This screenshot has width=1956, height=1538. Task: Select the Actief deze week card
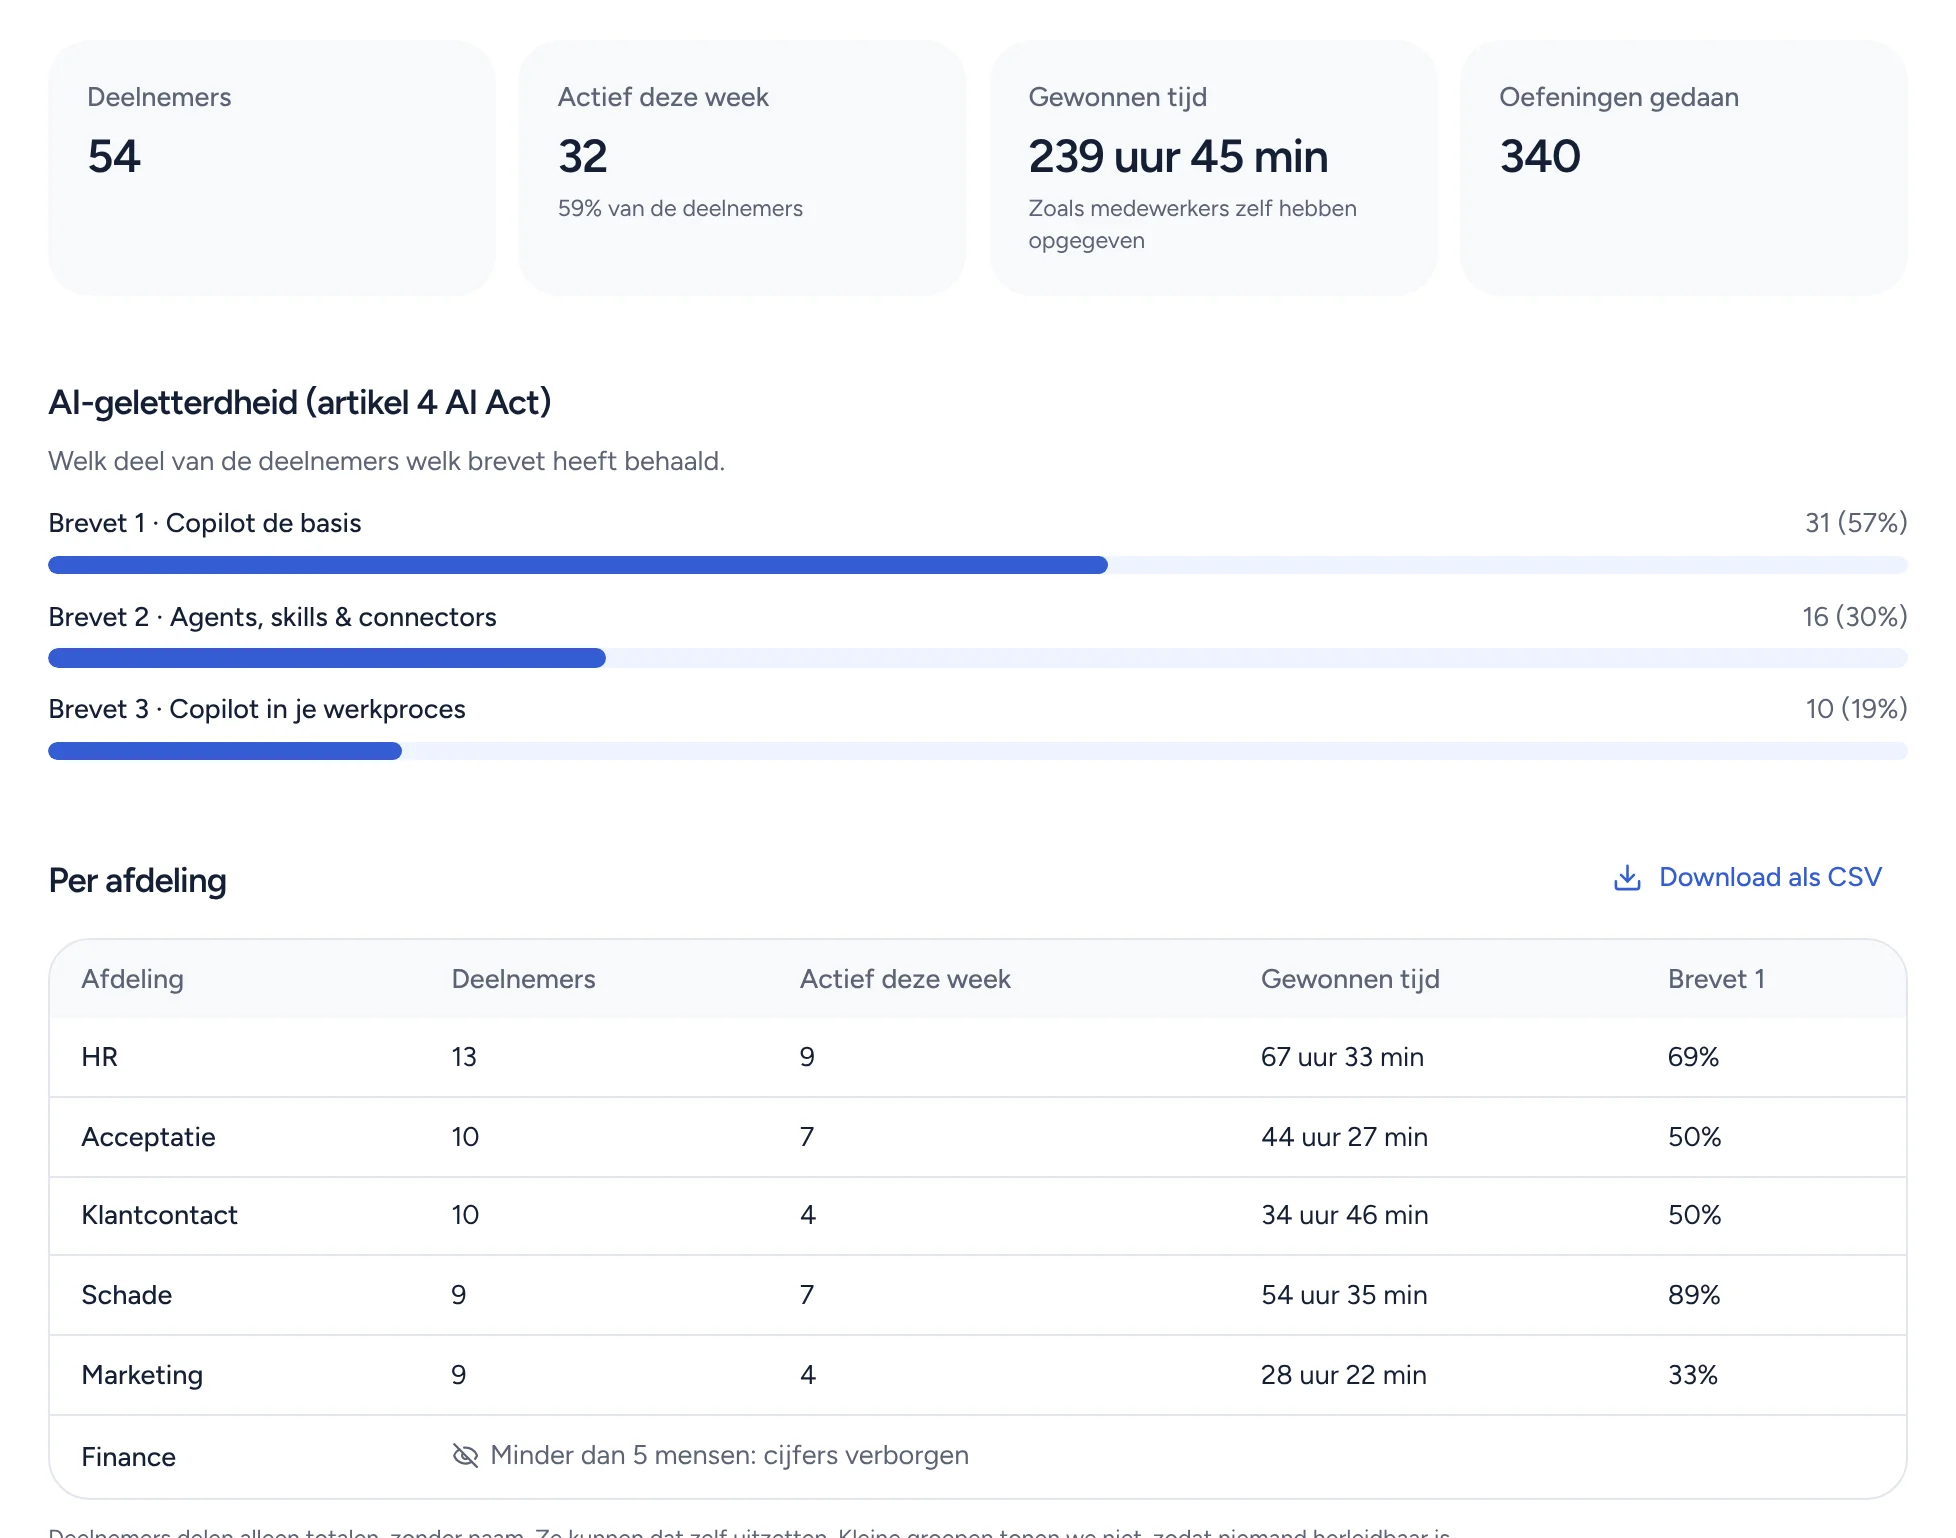[x=742, y=168]
